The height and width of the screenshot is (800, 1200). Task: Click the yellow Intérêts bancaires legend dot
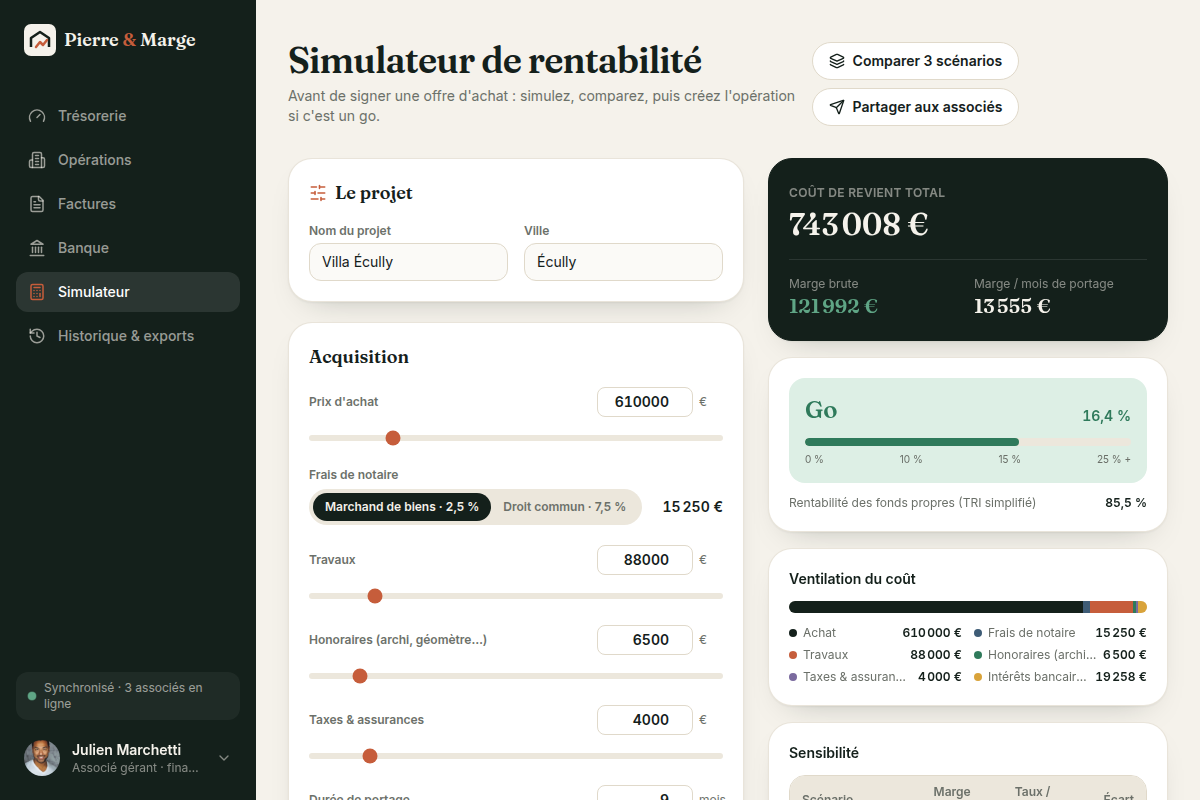[x=978, y=677]
